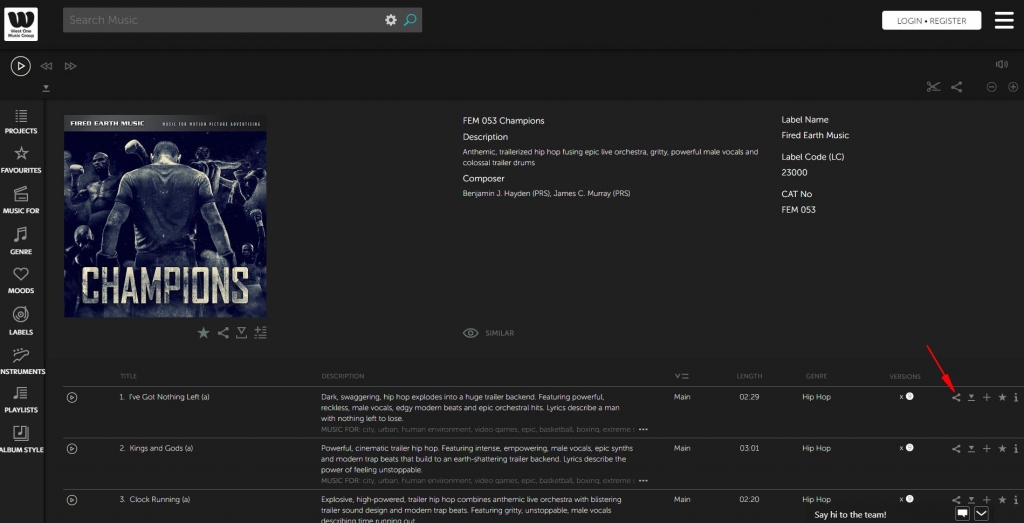Click into the Search Music field
The image size is (1024, 523).
[x=220, y=20]
